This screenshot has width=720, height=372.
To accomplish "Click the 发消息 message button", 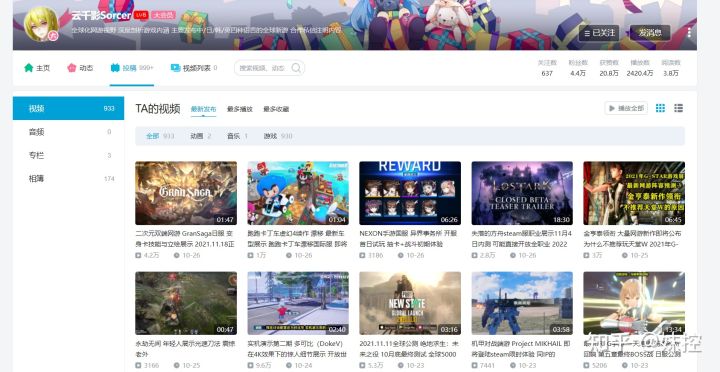I will click(x=649, y=33).
